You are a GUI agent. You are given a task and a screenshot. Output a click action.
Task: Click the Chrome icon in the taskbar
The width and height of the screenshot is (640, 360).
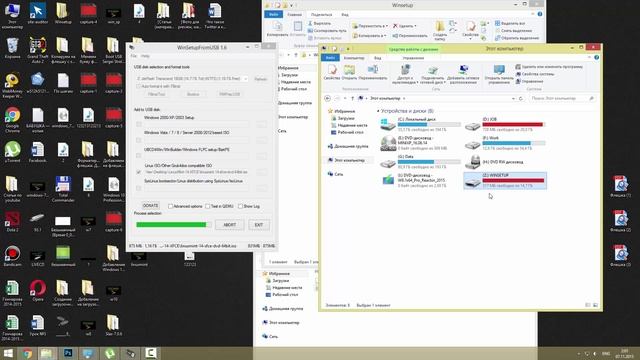[x=27, y=353]
